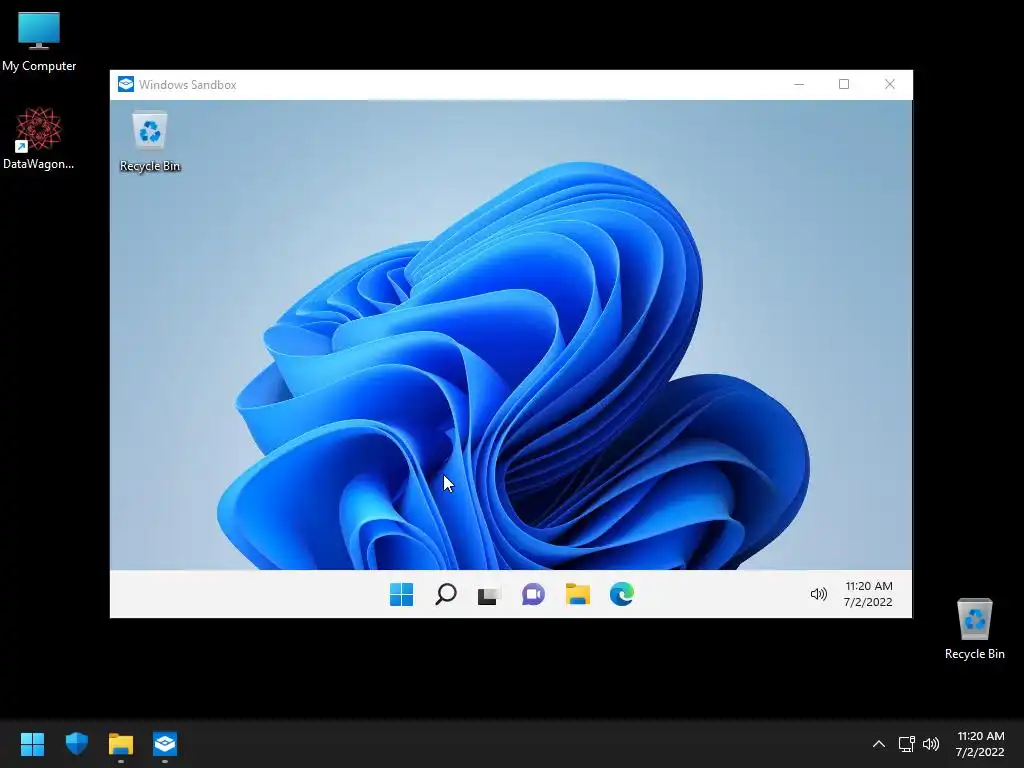The image size is (1024, 768).
Task: Click the Windows Sandbox host taskbar icon
Action: [165, 743]
